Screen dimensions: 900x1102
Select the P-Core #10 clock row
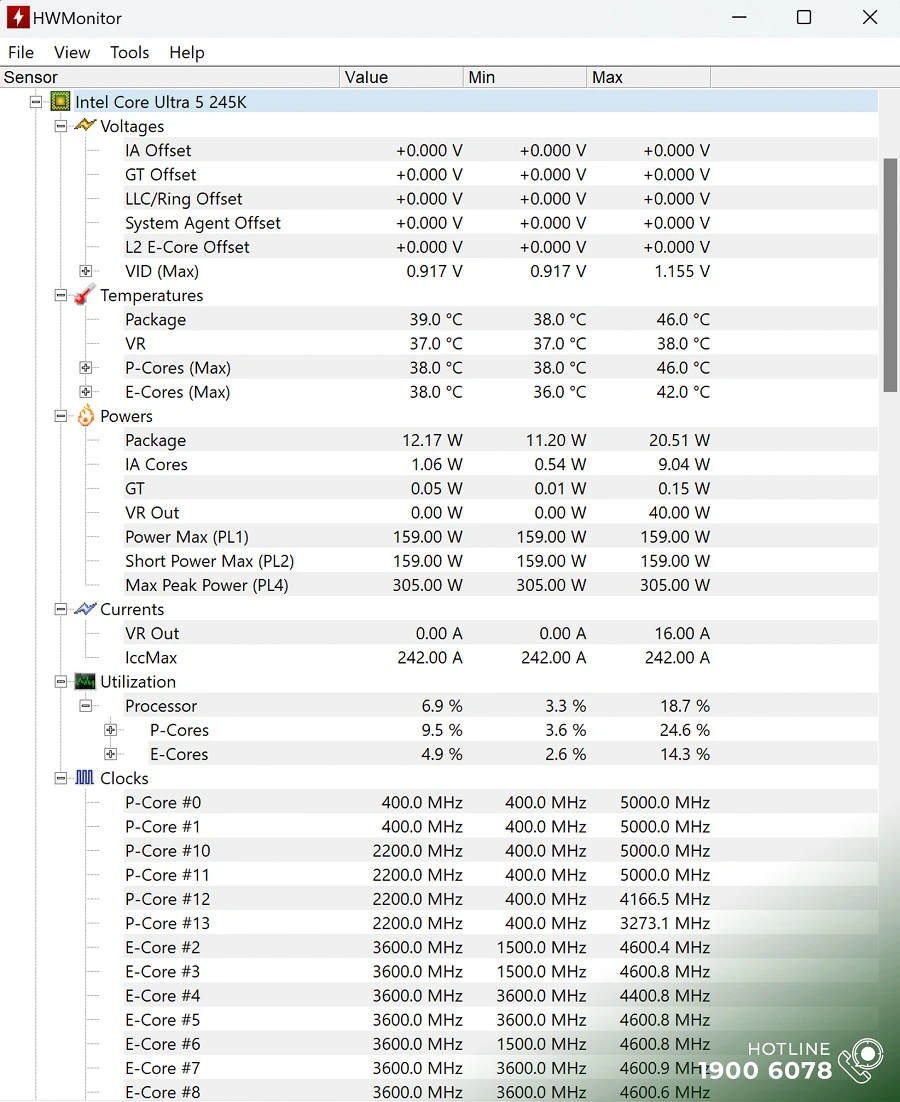500,850
